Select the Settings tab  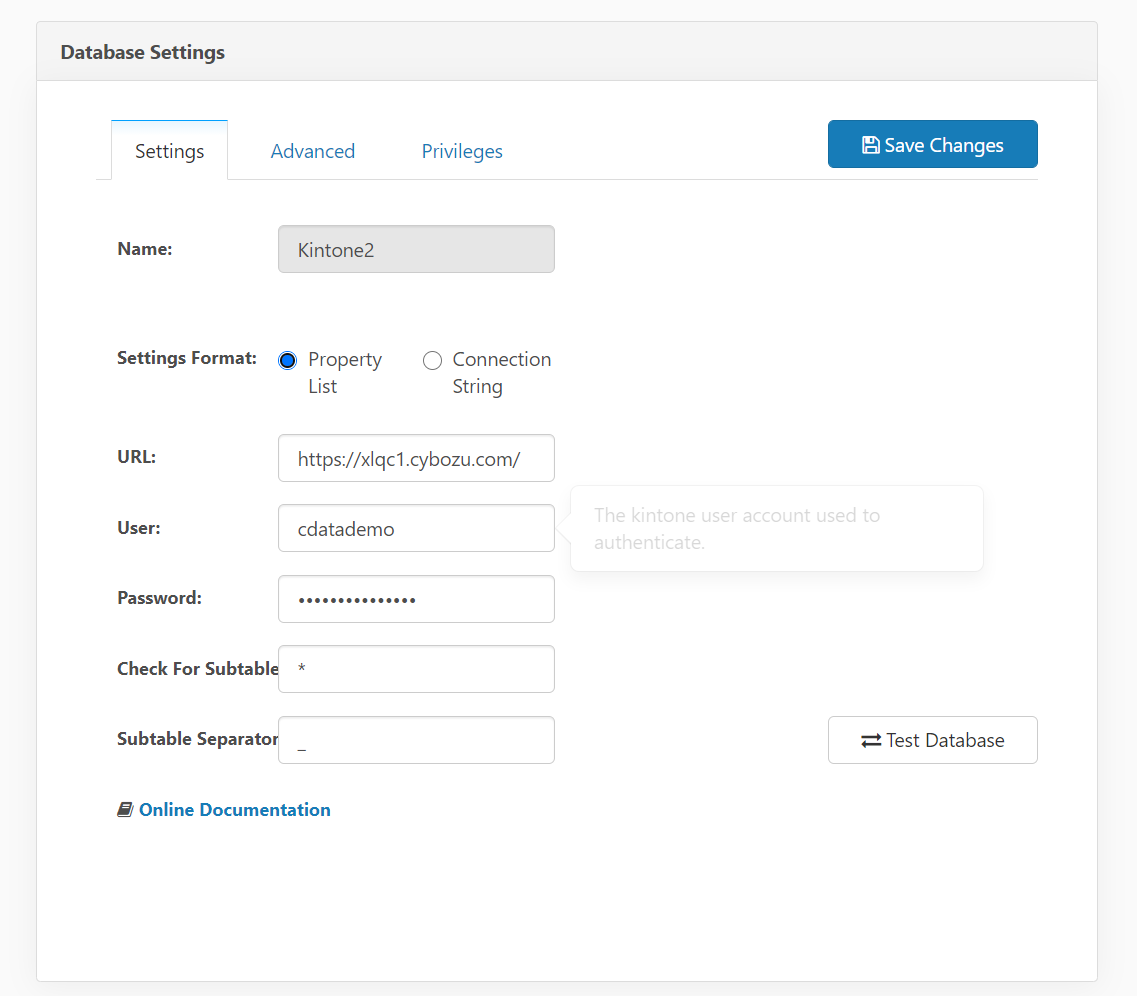170,151
